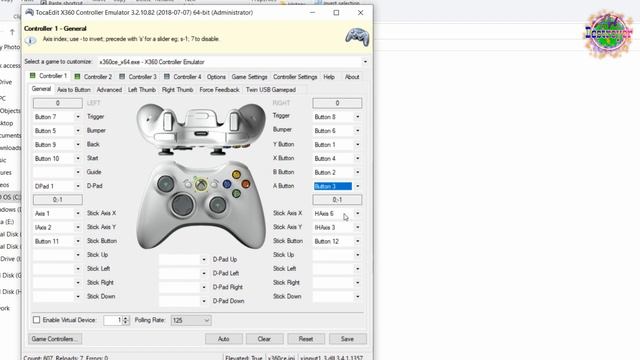Open the Game Settings tab

[x=249, y=77]
